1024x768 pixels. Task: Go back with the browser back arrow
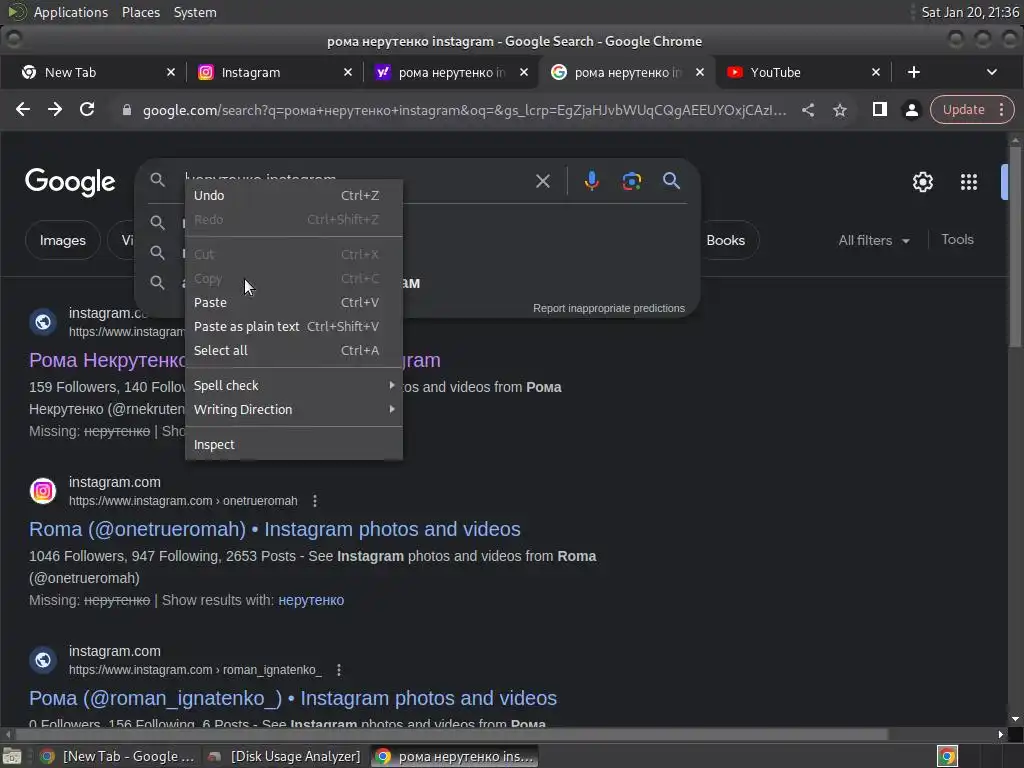point(23,110)
